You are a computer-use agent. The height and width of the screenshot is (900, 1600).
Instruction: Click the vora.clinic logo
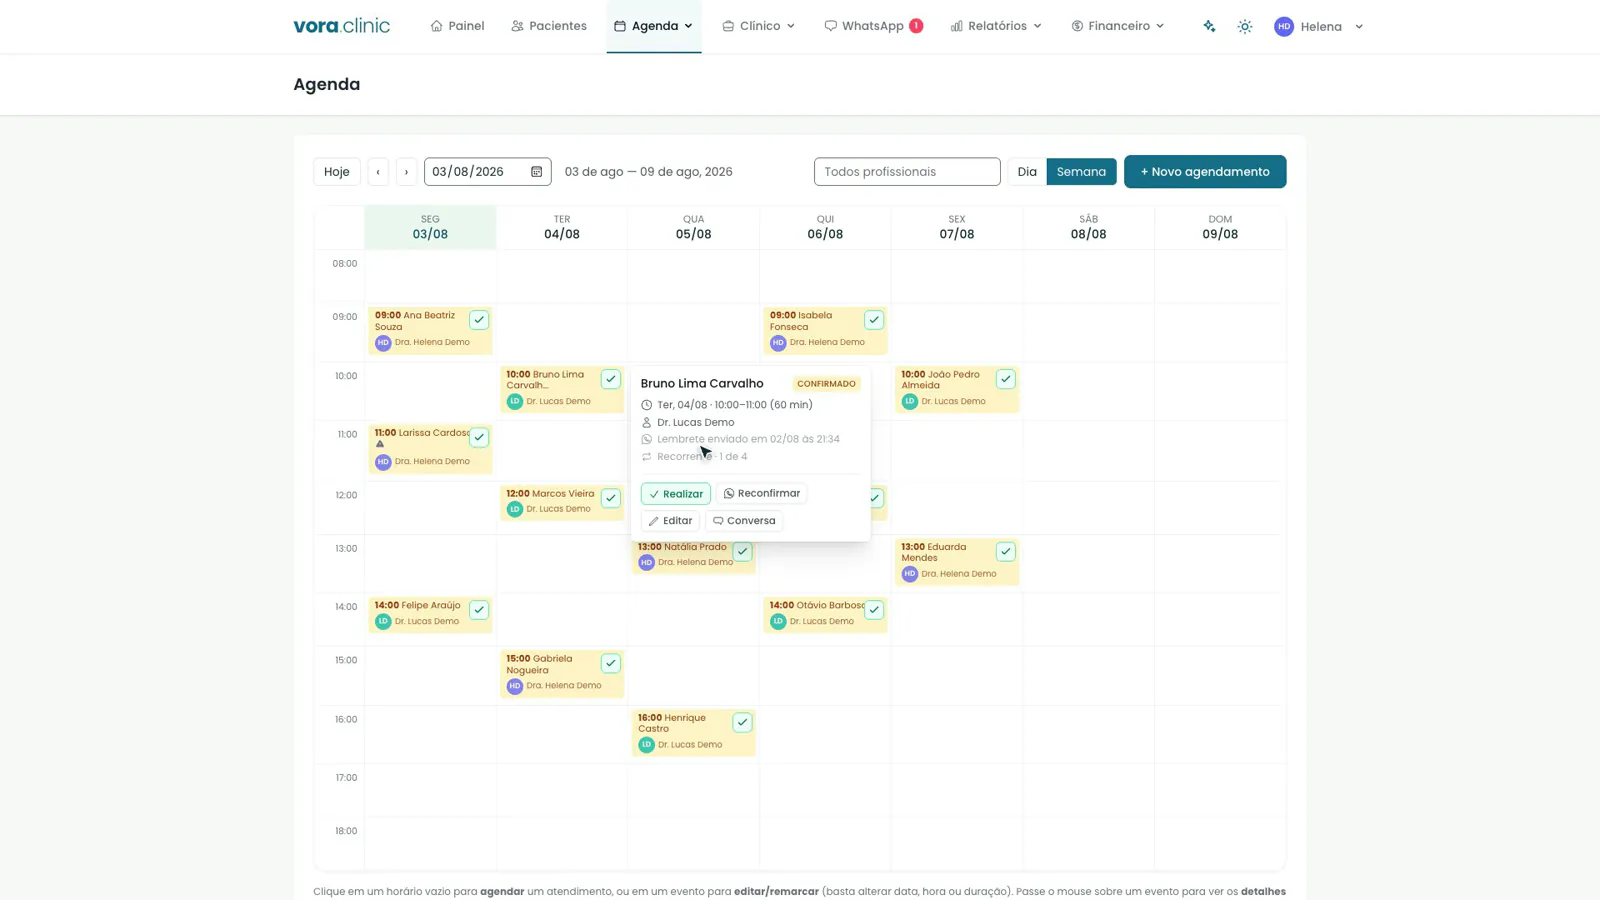click(x=341, y=26)
